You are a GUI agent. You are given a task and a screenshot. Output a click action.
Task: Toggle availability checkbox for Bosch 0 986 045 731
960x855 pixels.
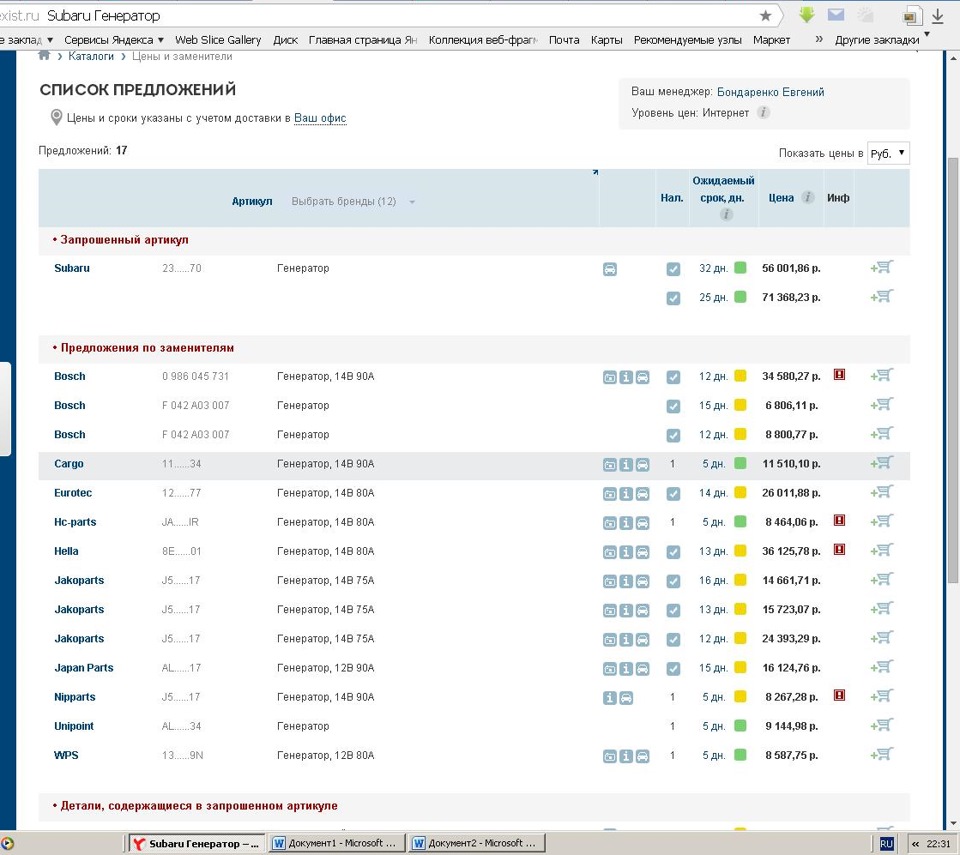(x=673, y=377)
